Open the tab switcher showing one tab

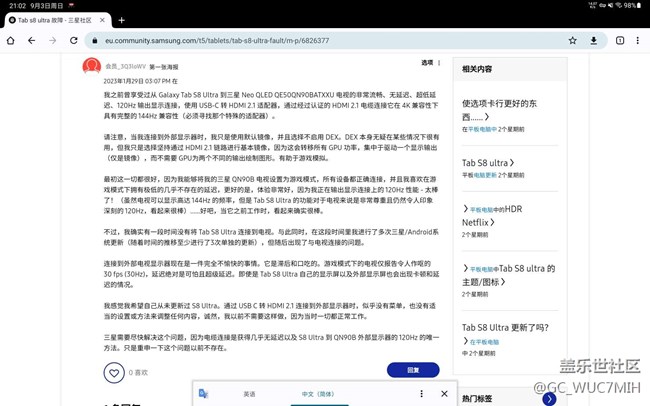(x=620, y=41)
